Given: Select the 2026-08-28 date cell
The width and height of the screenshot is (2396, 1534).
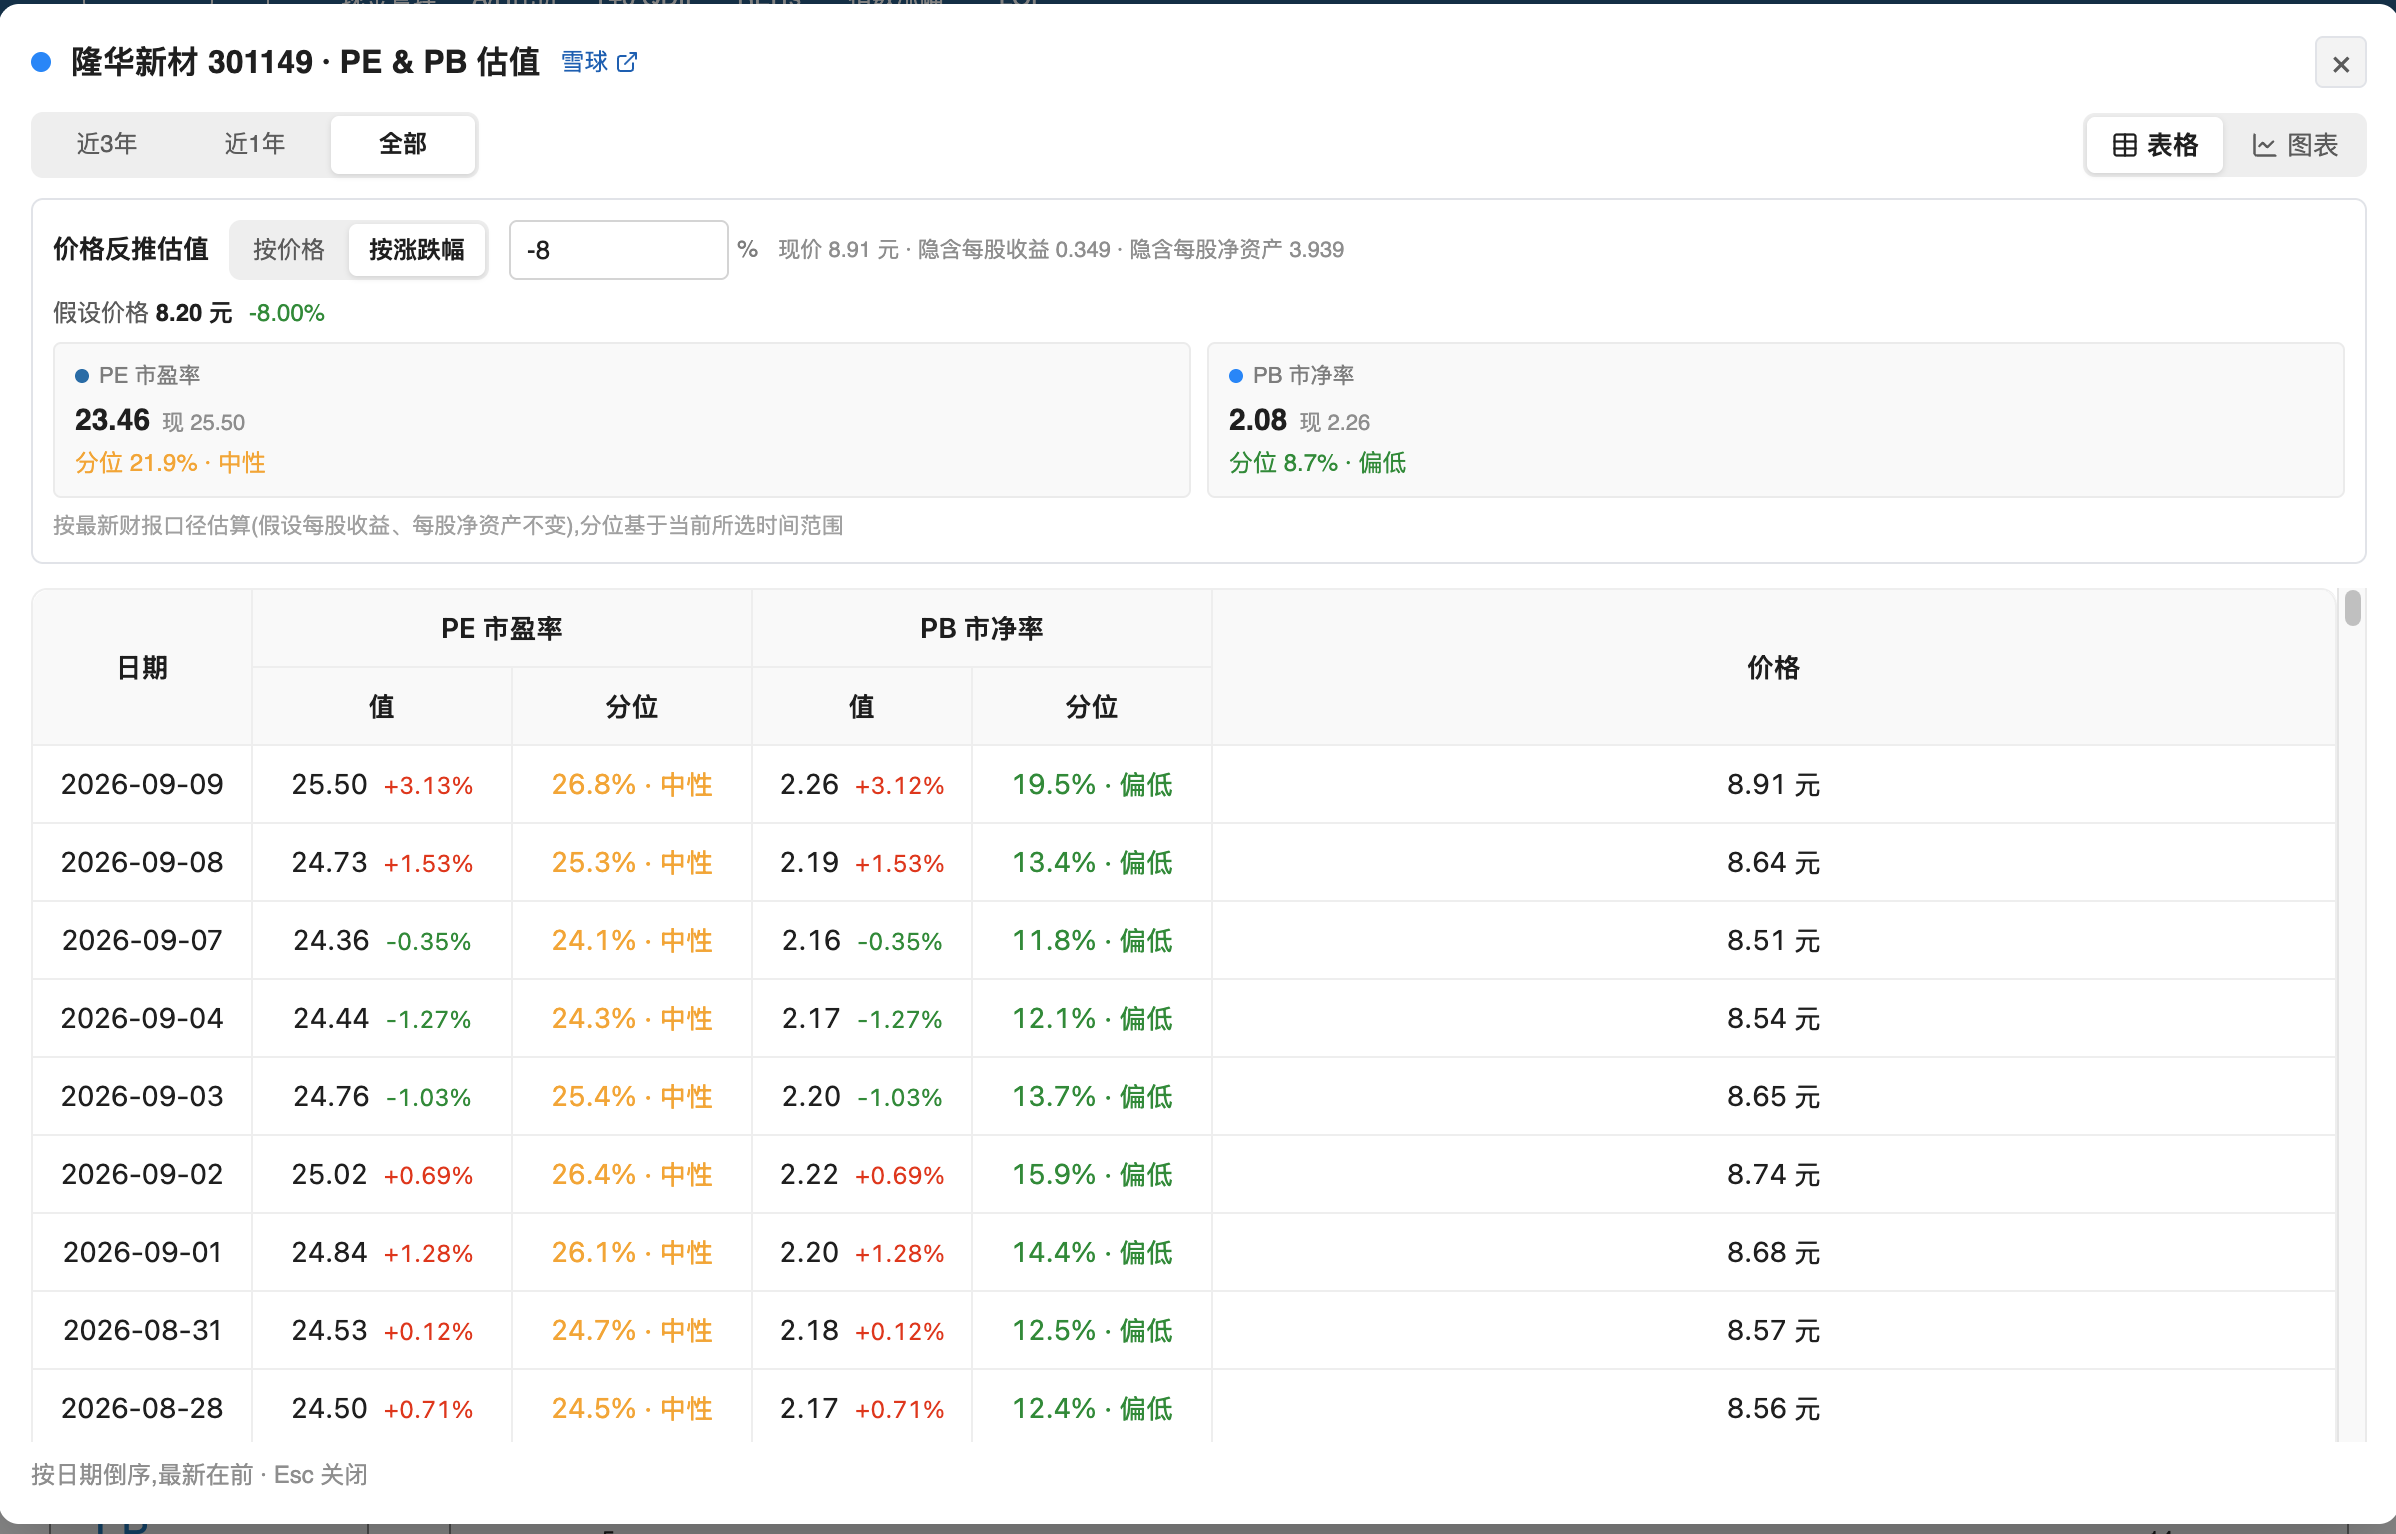Looking at the screenshot, I should (x=142, y=1408).
